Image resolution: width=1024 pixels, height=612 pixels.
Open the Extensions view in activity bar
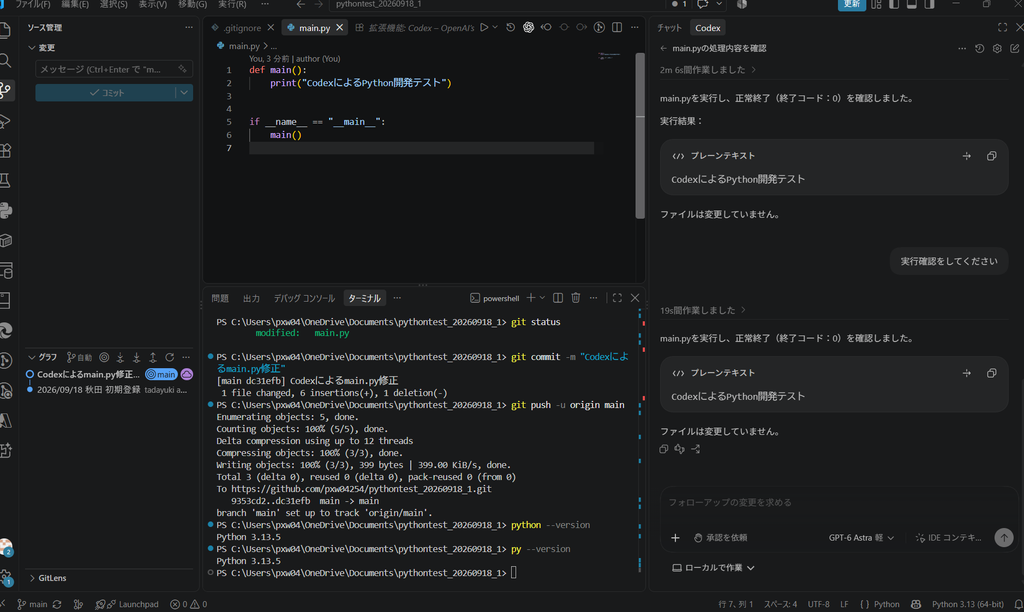[x=6, y=150]
